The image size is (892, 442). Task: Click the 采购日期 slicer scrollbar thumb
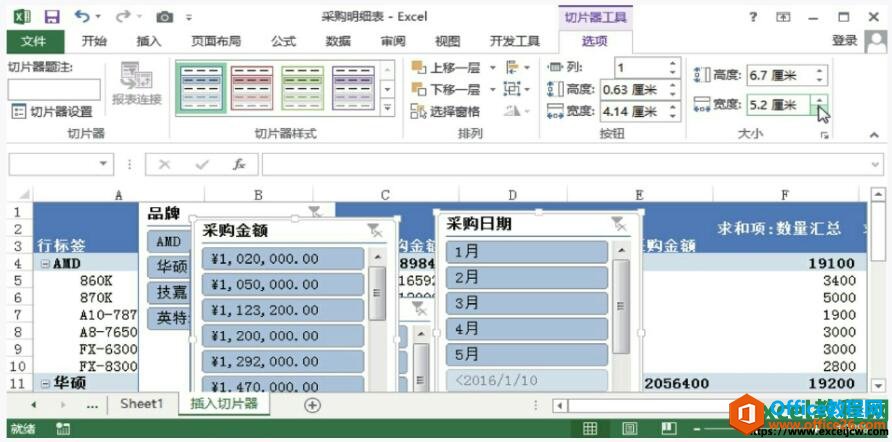click(621, 306)
